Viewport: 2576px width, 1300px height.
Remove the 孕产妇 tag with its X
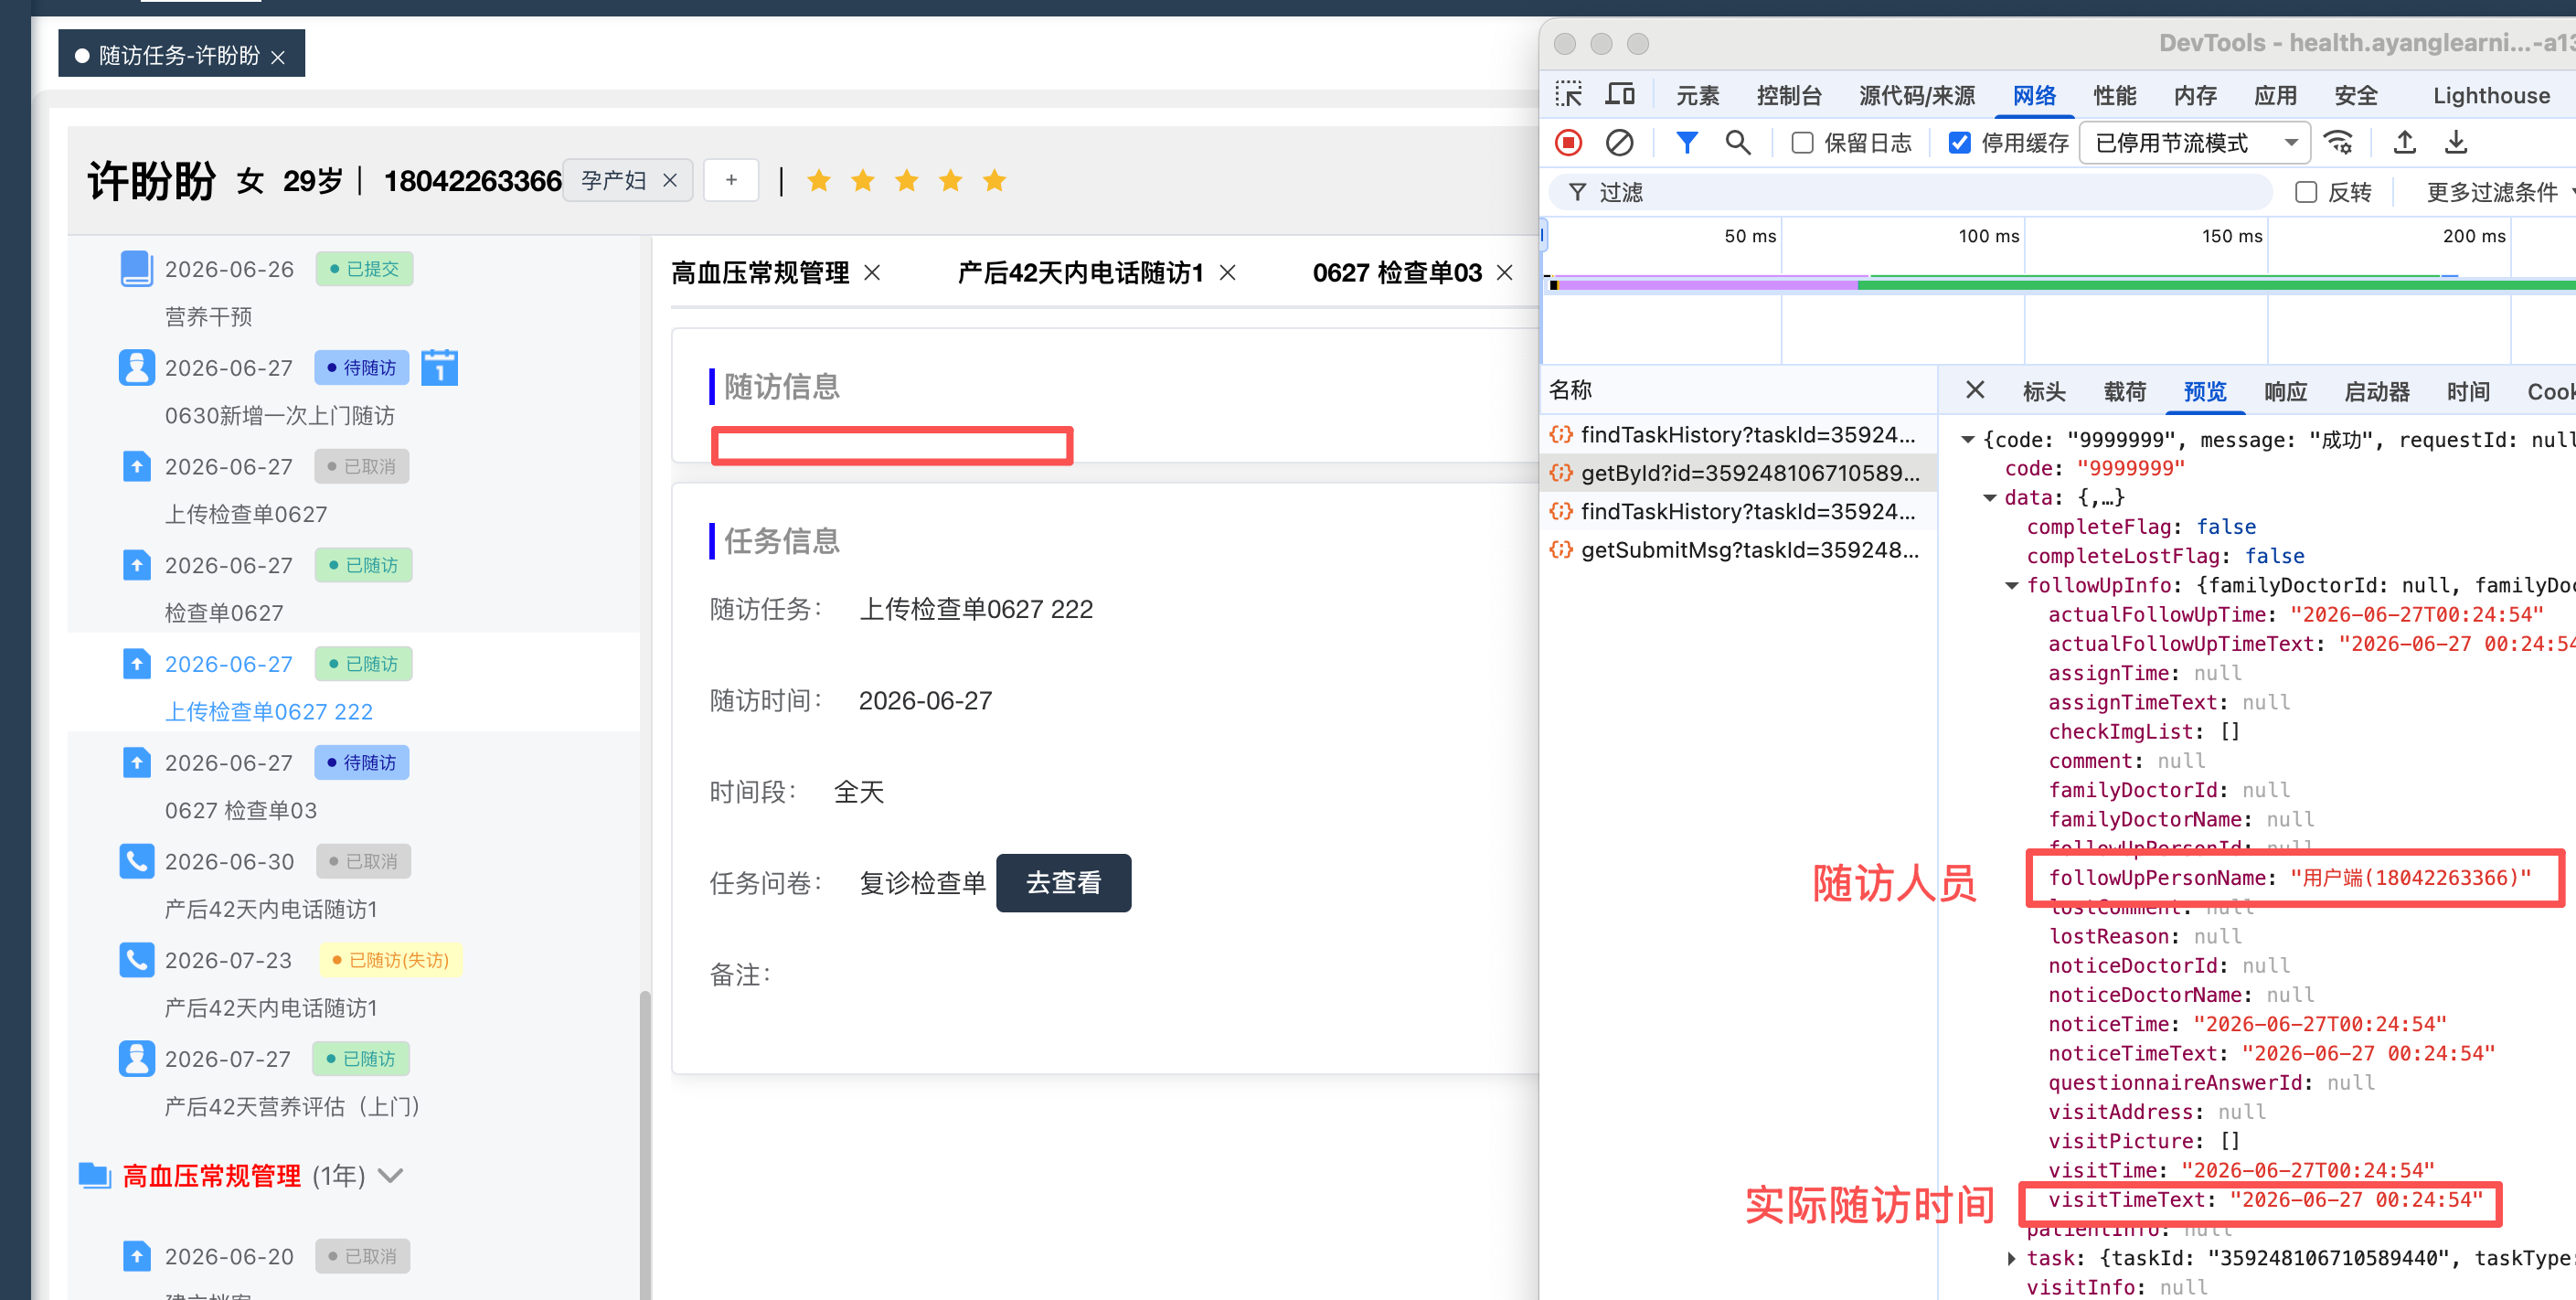[x=670, y=180]
